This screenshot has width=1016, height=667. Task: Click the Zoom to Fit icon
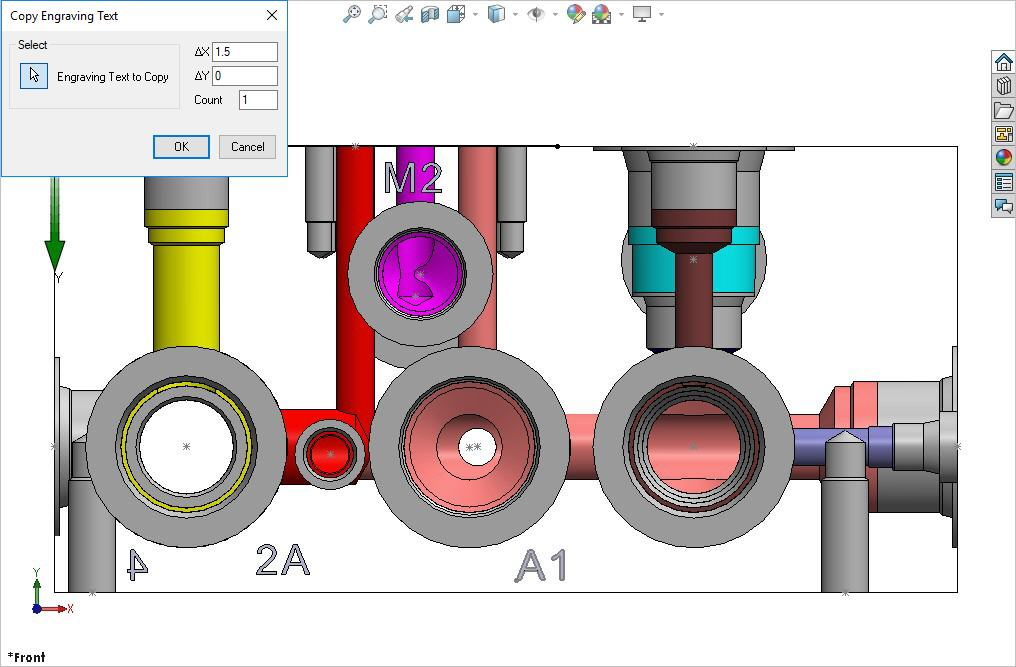(351, 14)
